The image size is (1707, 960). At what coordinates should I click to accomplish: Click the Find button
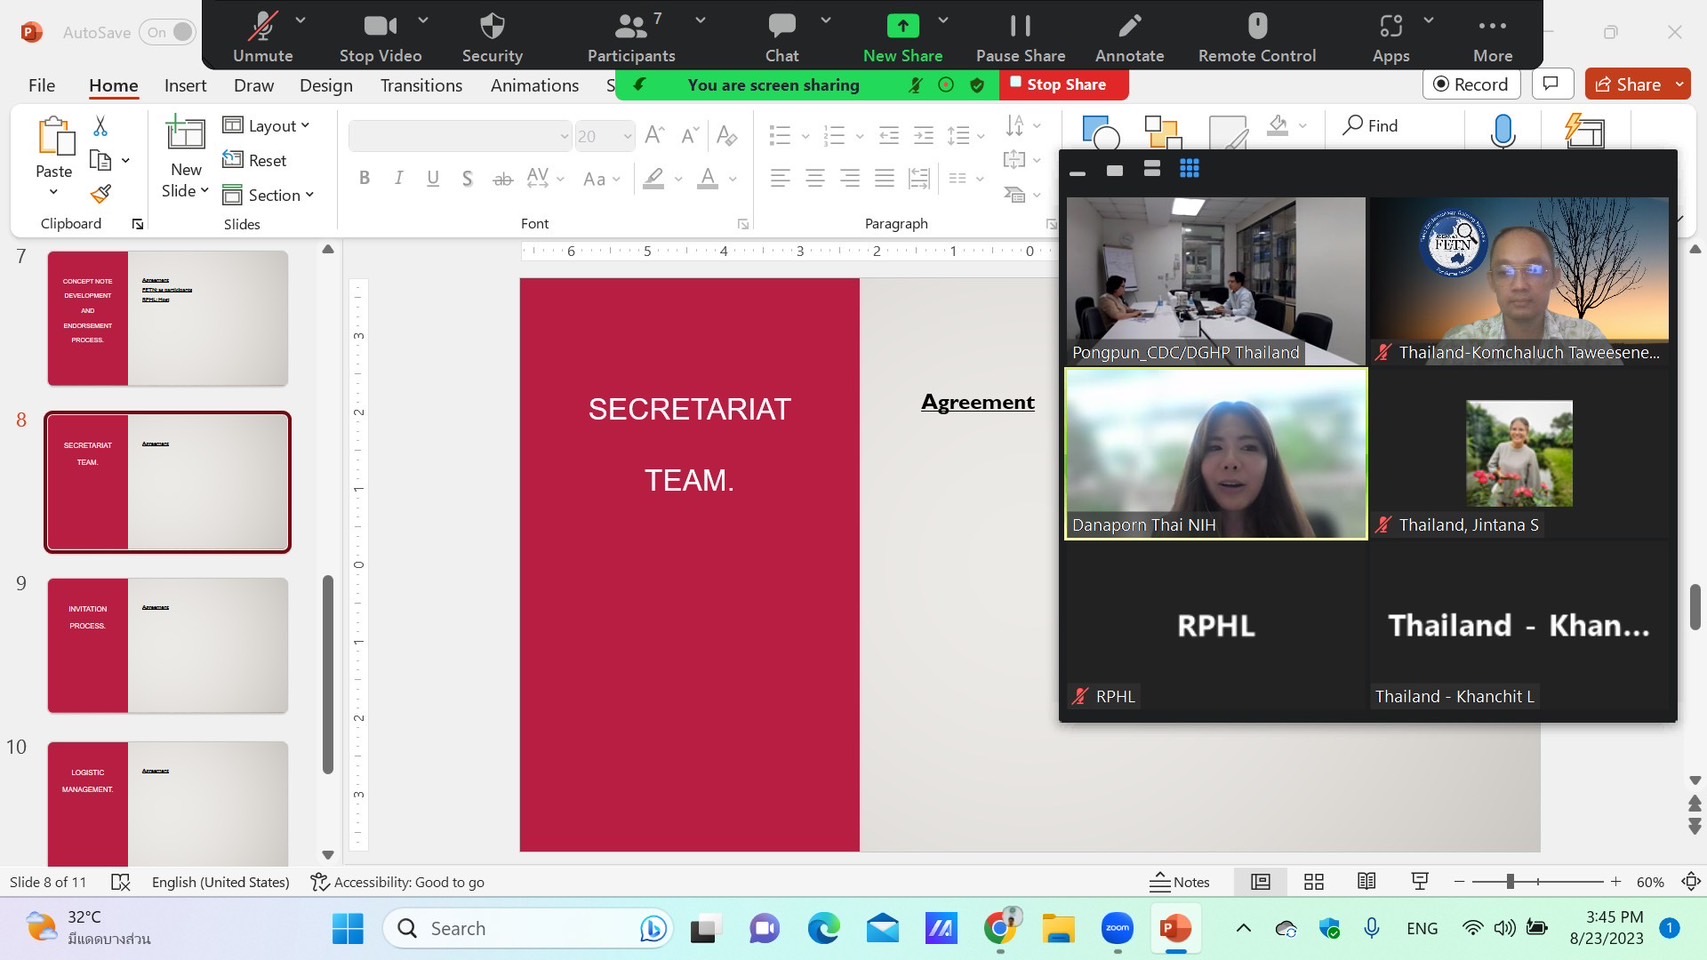[1370, 125]
